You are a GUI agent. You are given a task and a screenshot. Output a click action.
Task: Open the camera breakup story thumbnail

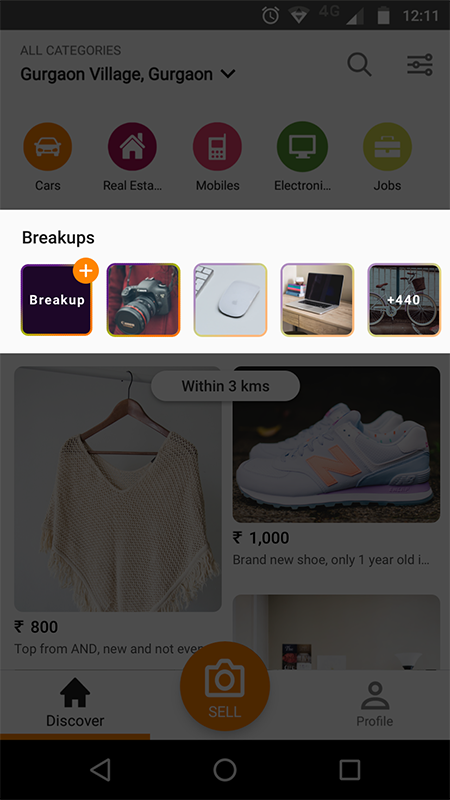tap(143, 300)
